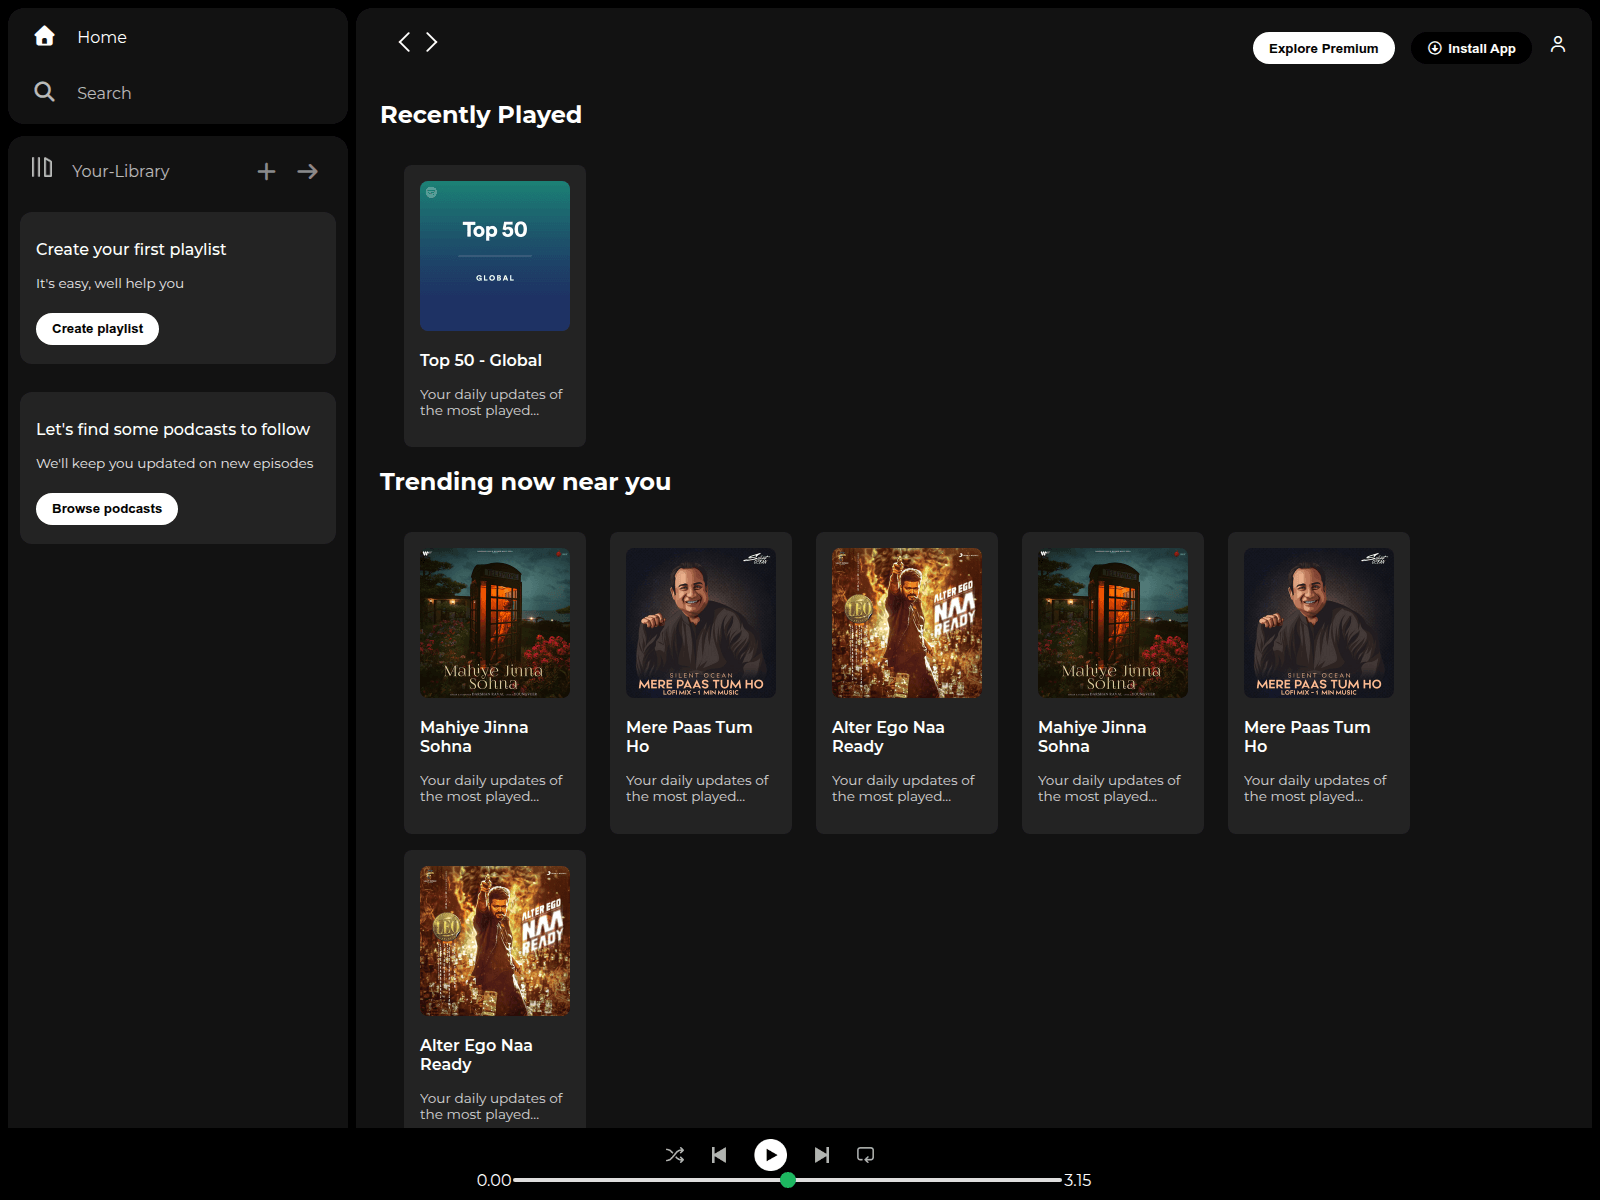Screen dimensions: 1600x1200
Task: Click 'It's easy, well help you' text
Action: tap(110, 284)
